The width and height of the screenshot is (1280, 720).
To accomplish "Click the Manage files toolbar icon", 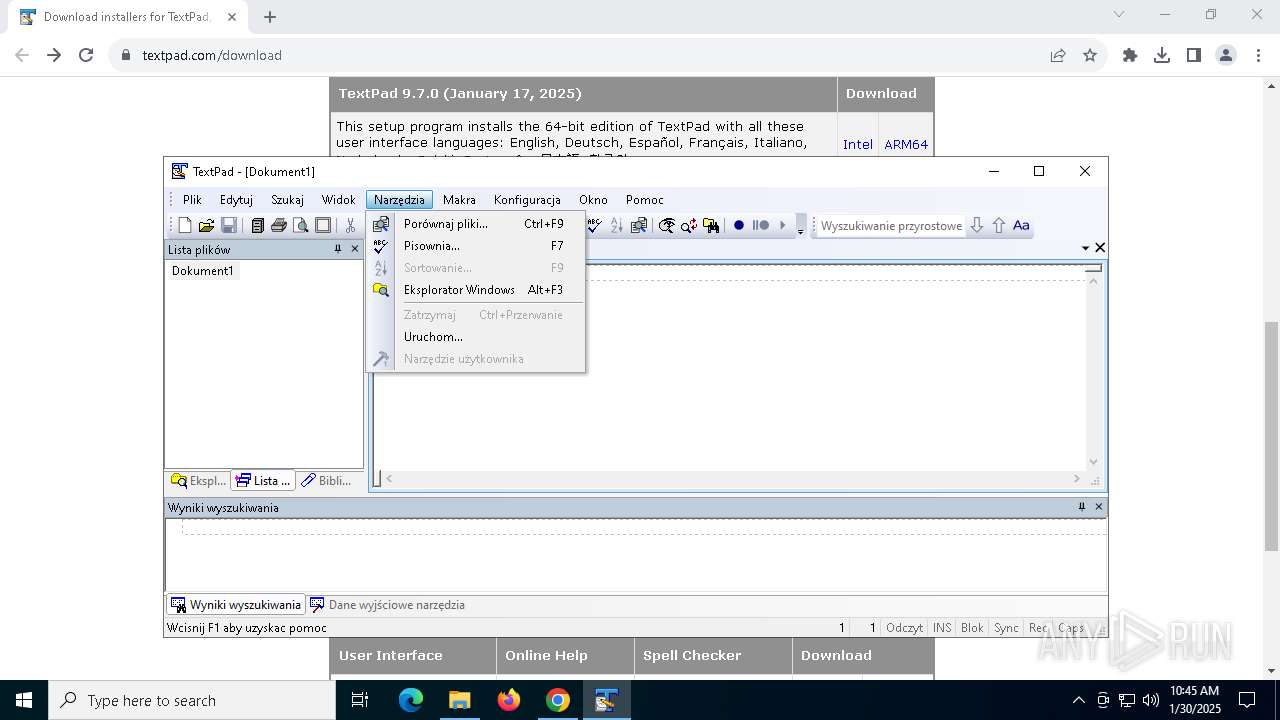I will click(257, 226).
